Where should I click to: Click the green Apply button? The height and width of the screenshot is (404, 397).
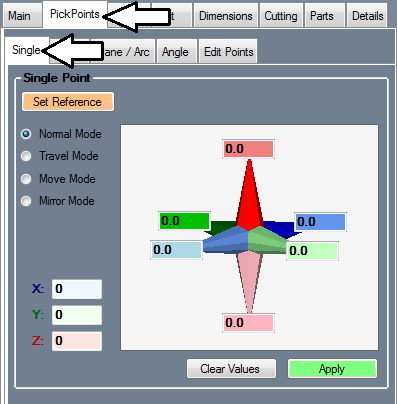pos(332,369)
